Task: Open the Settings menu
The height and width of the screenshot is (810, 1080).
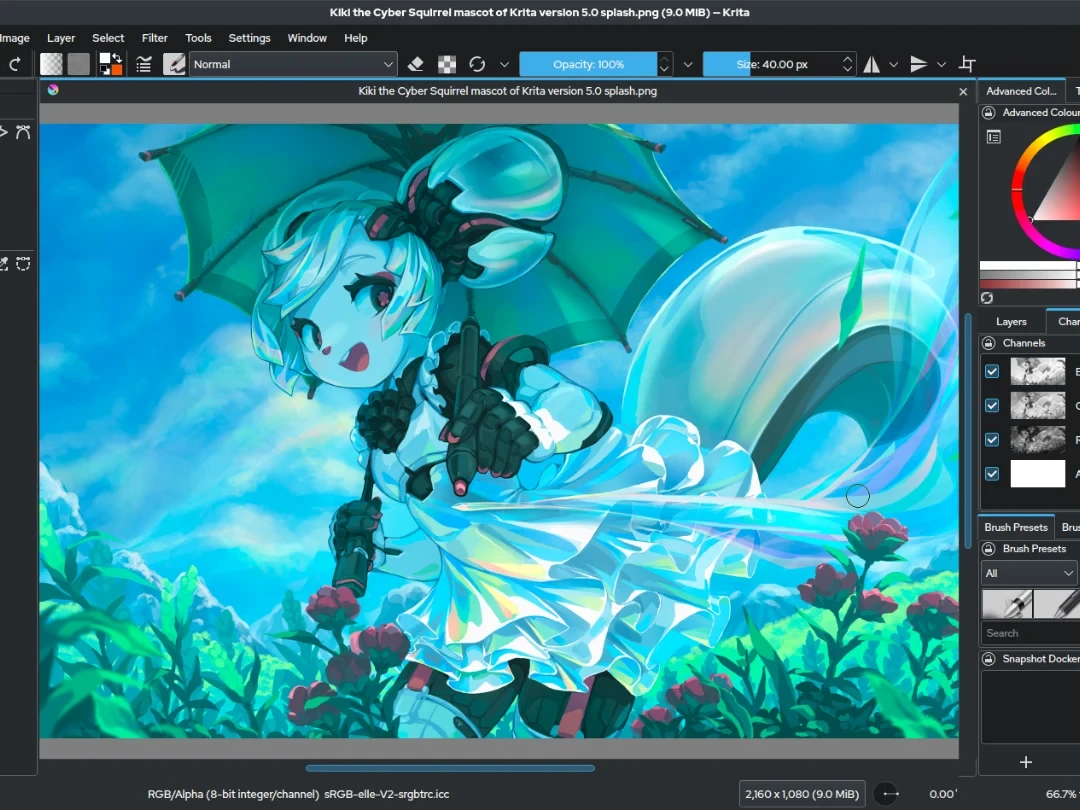Action: 249,38
